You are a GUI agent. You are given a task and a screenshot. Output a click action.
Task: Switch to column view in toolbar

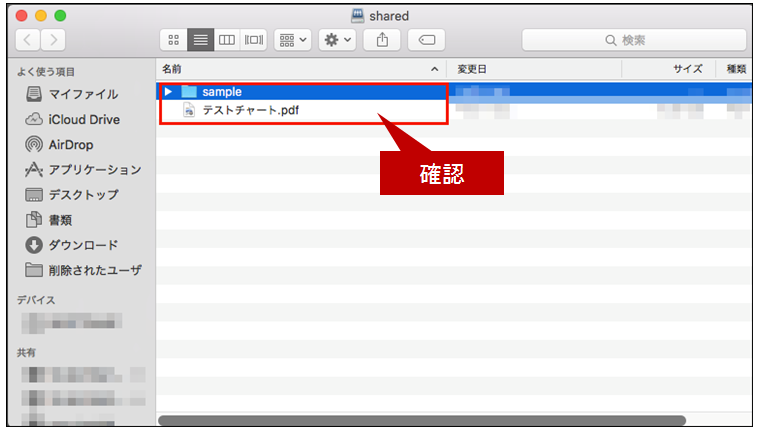pyautogui.click(x=227, y=40)
